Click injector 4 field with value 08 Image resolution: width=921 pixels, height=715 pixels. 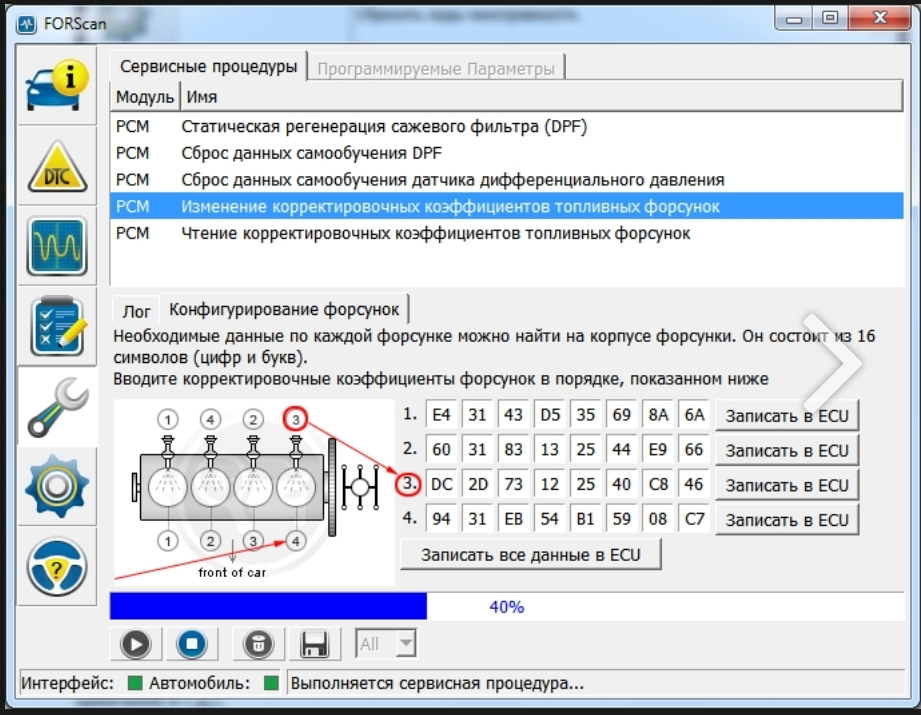coord(658,519)
